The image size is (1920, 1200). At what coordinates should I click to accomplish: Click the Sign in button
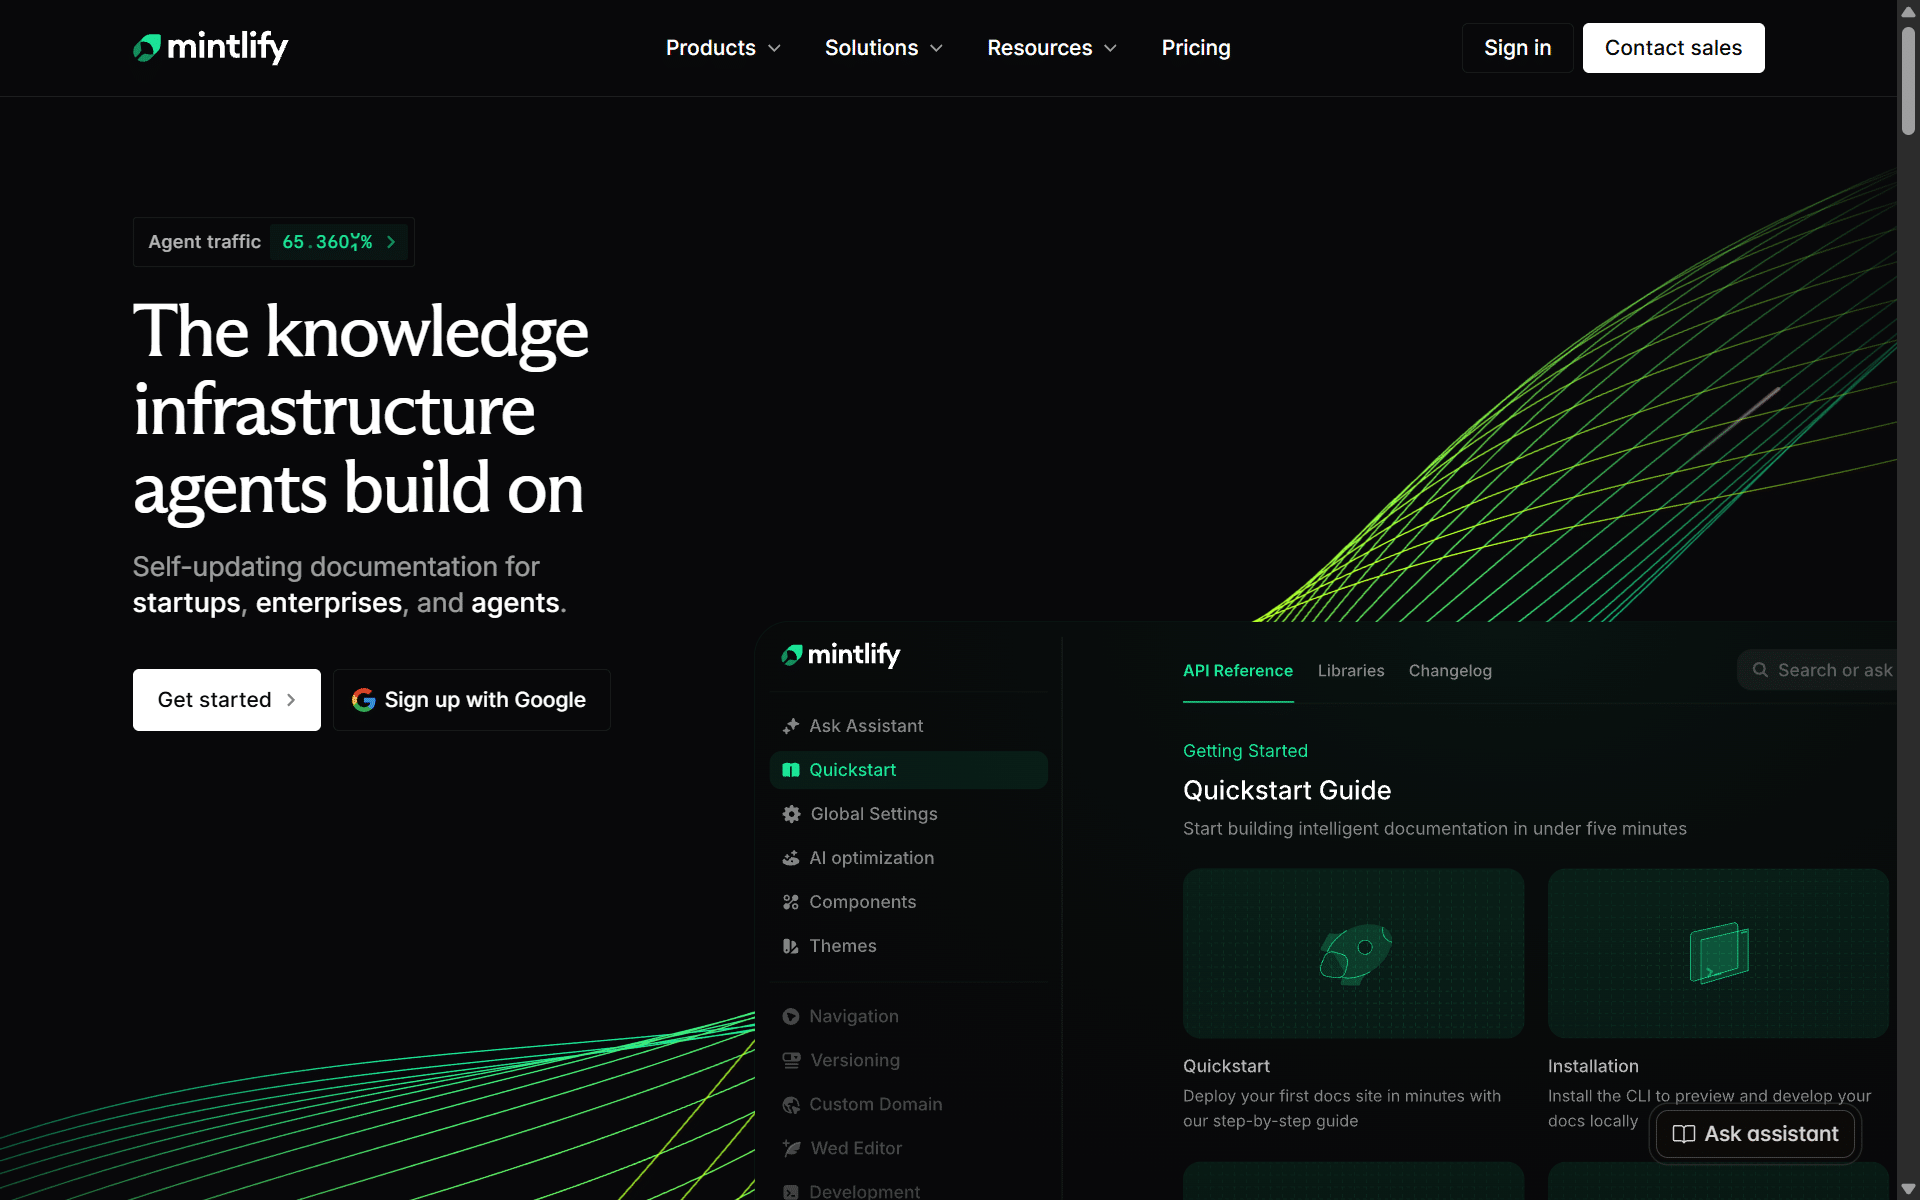point(1517,48)
